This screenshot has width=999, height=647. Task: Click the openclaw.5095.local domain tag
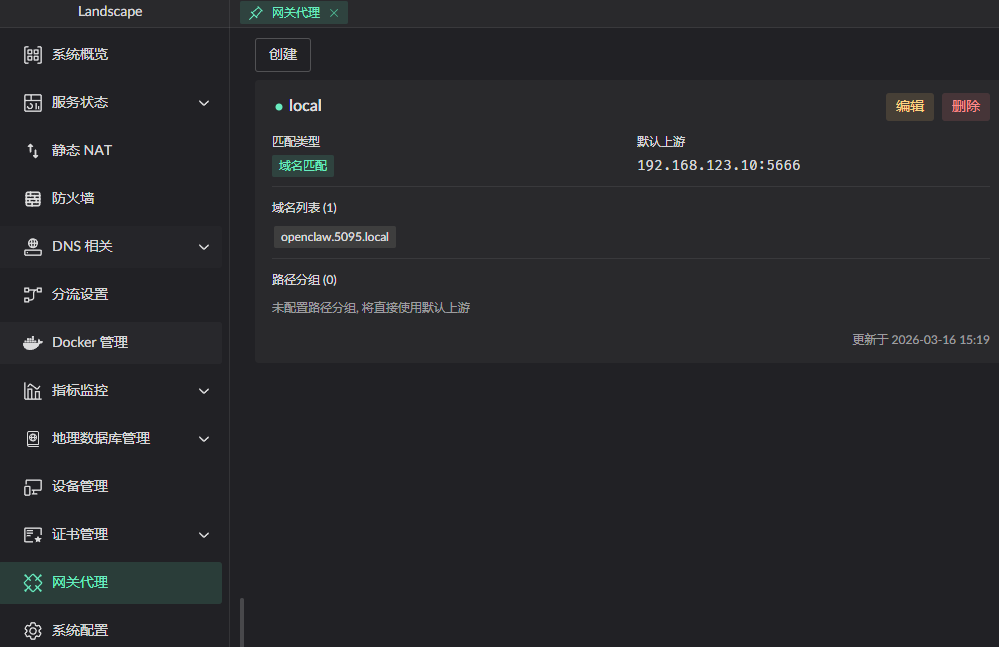(x=334, y=237)
